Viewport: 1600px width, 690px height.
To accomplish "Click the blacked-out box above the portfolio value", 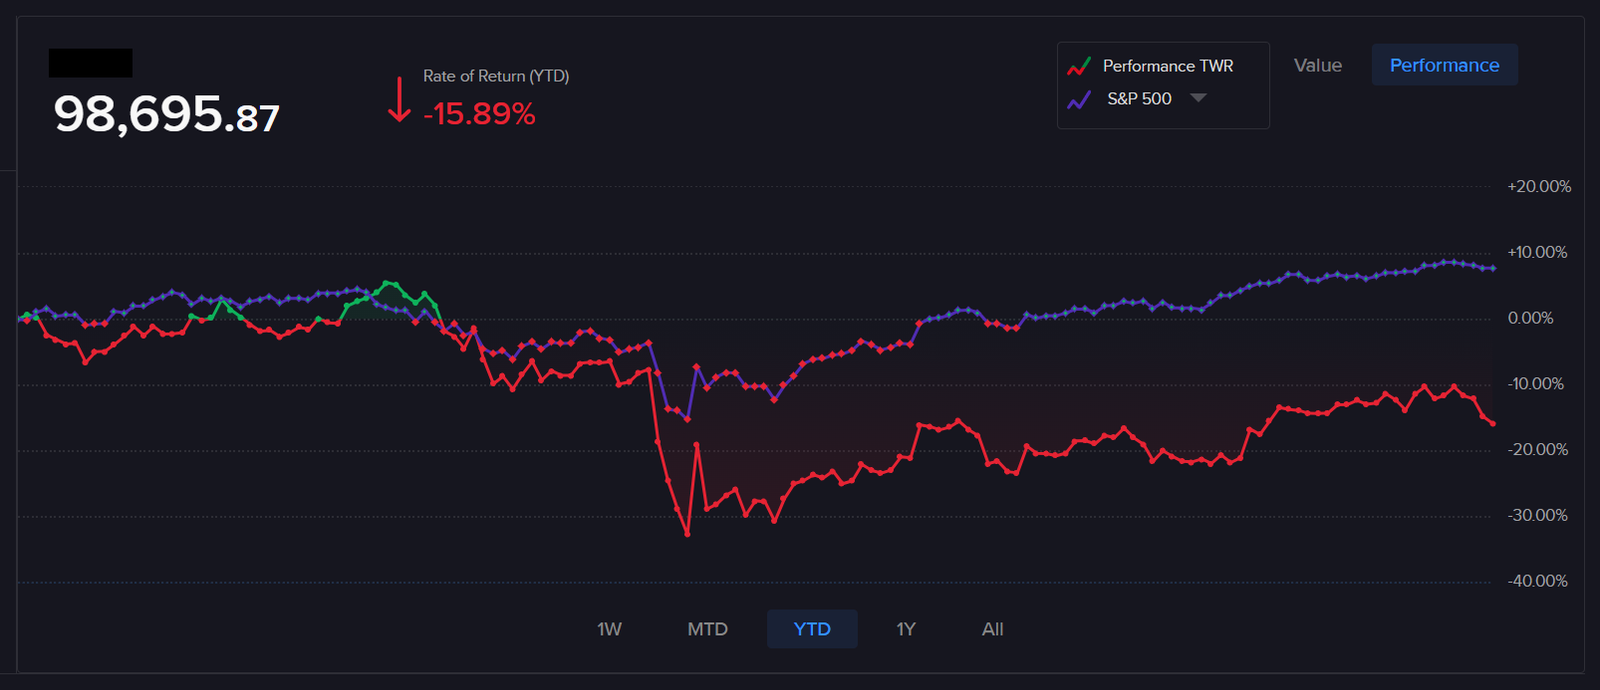I will point(91,63).
